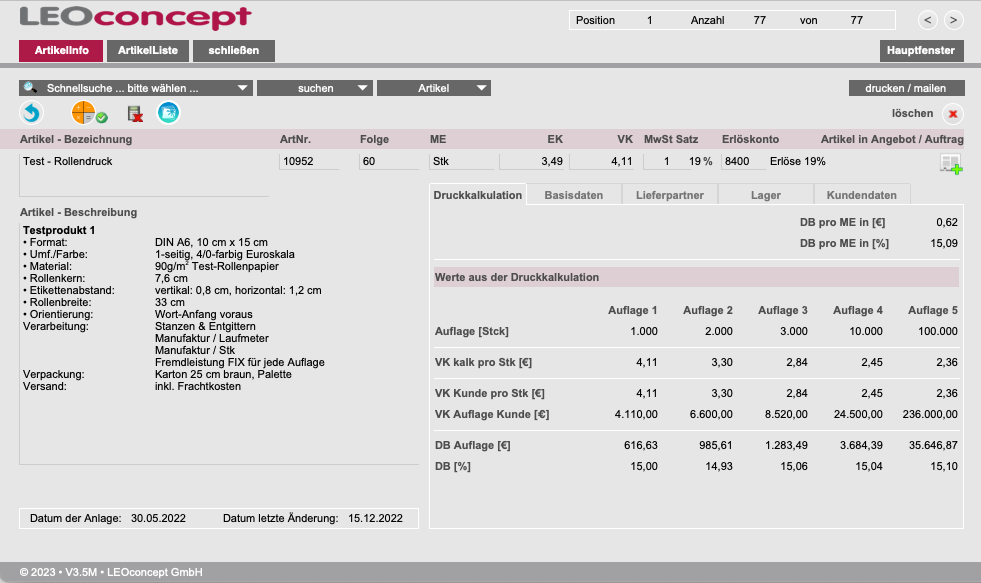The image size is (981, 583).
Task: Open the Schnellsuche dropdown
Action: [136, 88]
